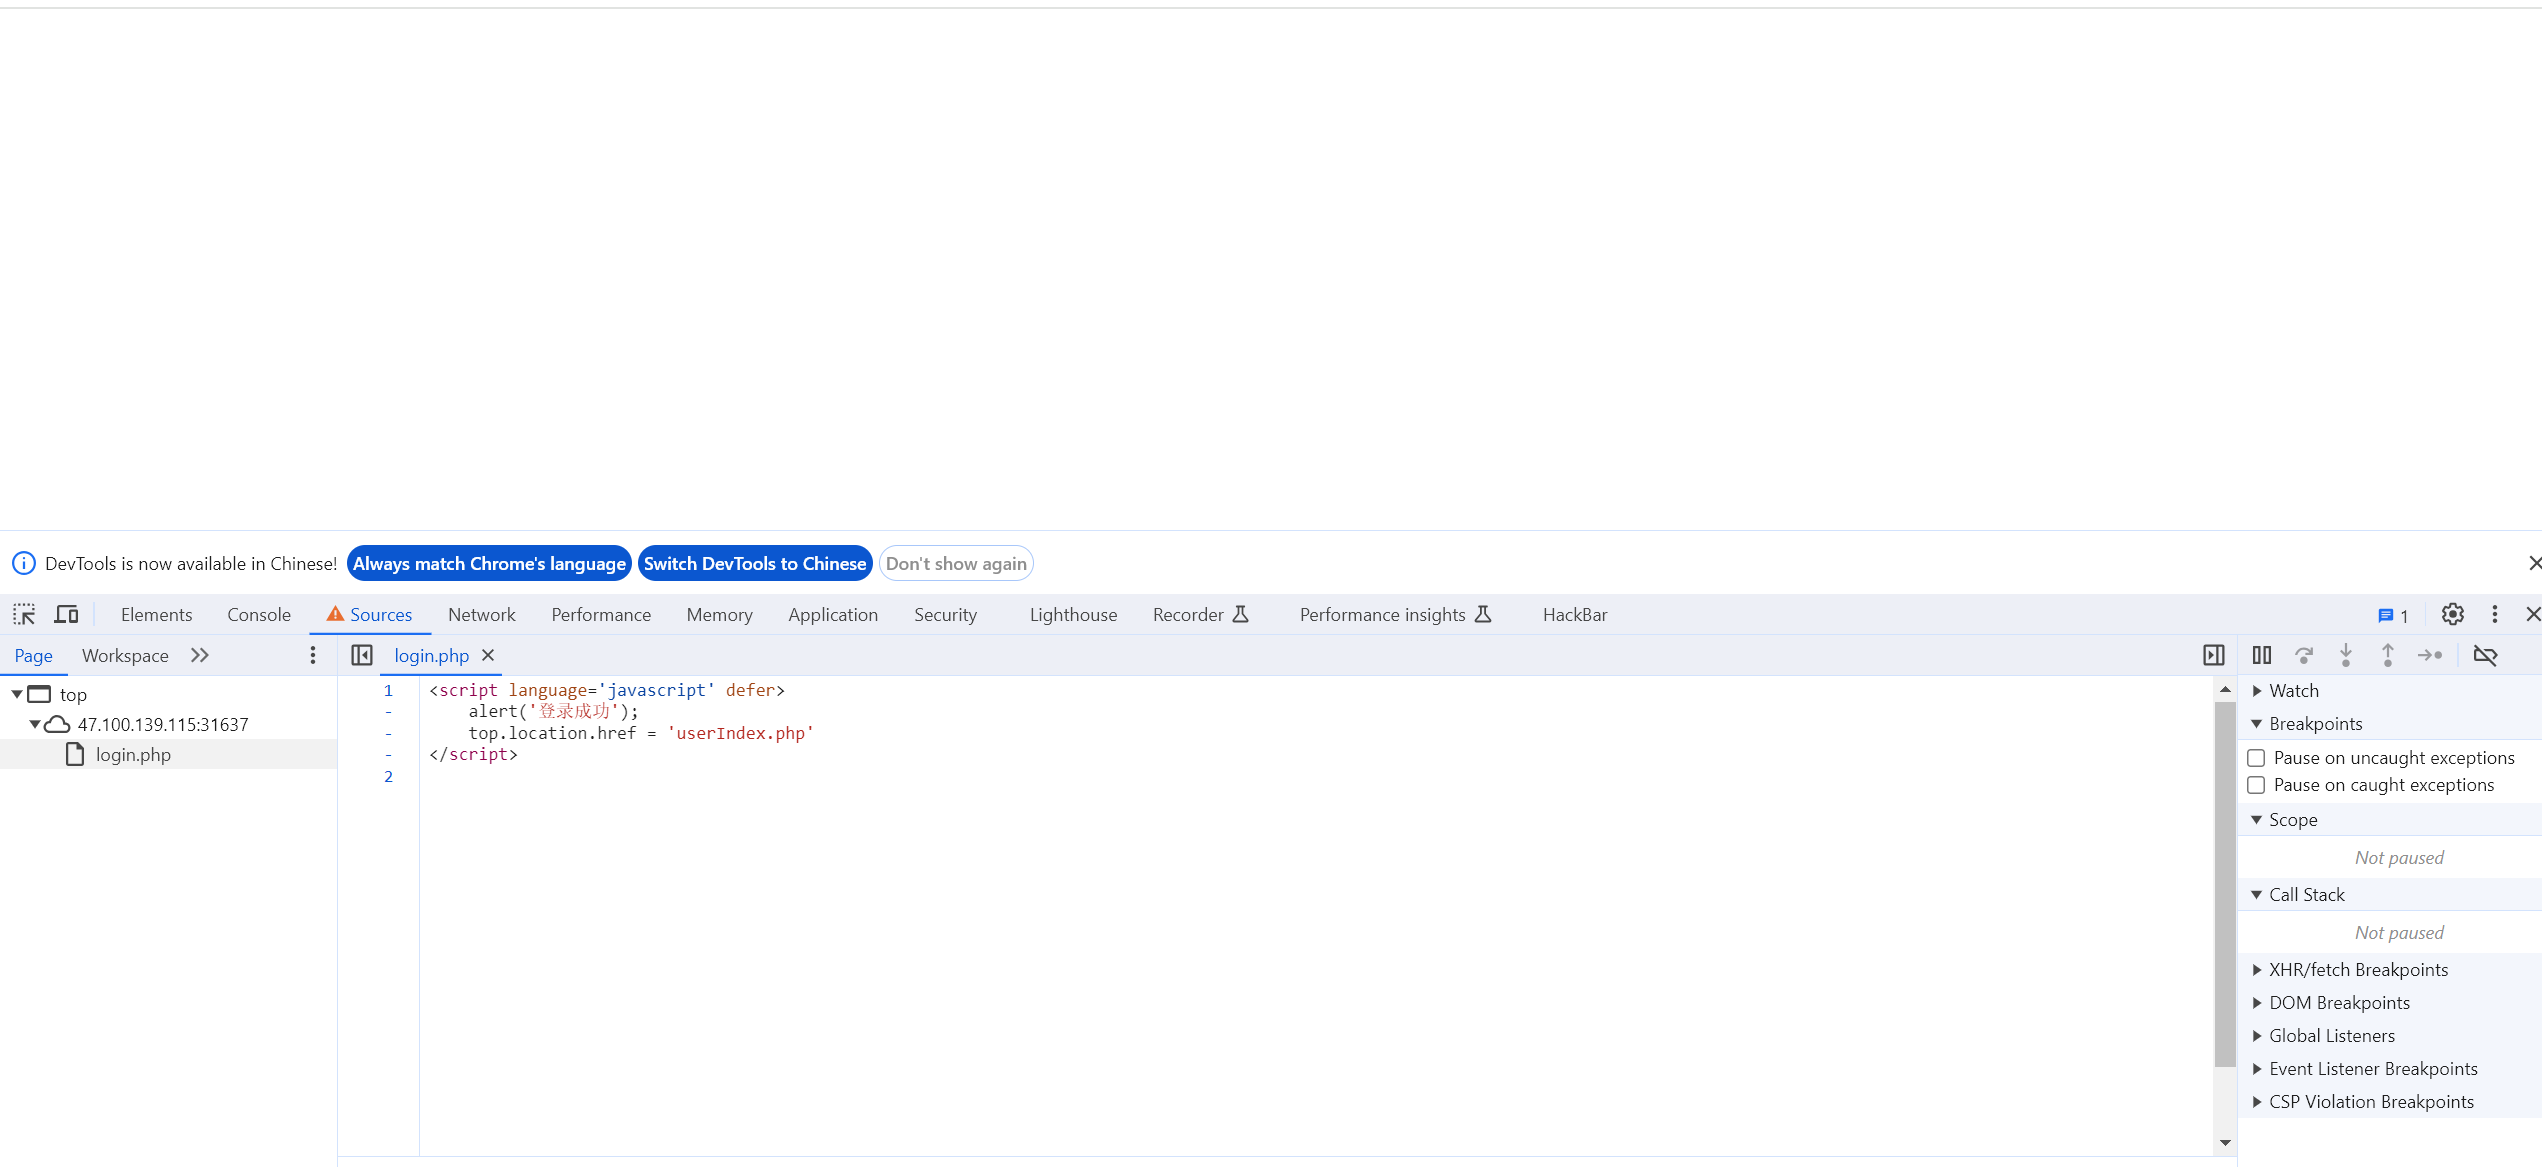Hide the navigator sidebar icon
Image resolution: width=2542 pixels, height=1167 pixels.
[362, 655]
